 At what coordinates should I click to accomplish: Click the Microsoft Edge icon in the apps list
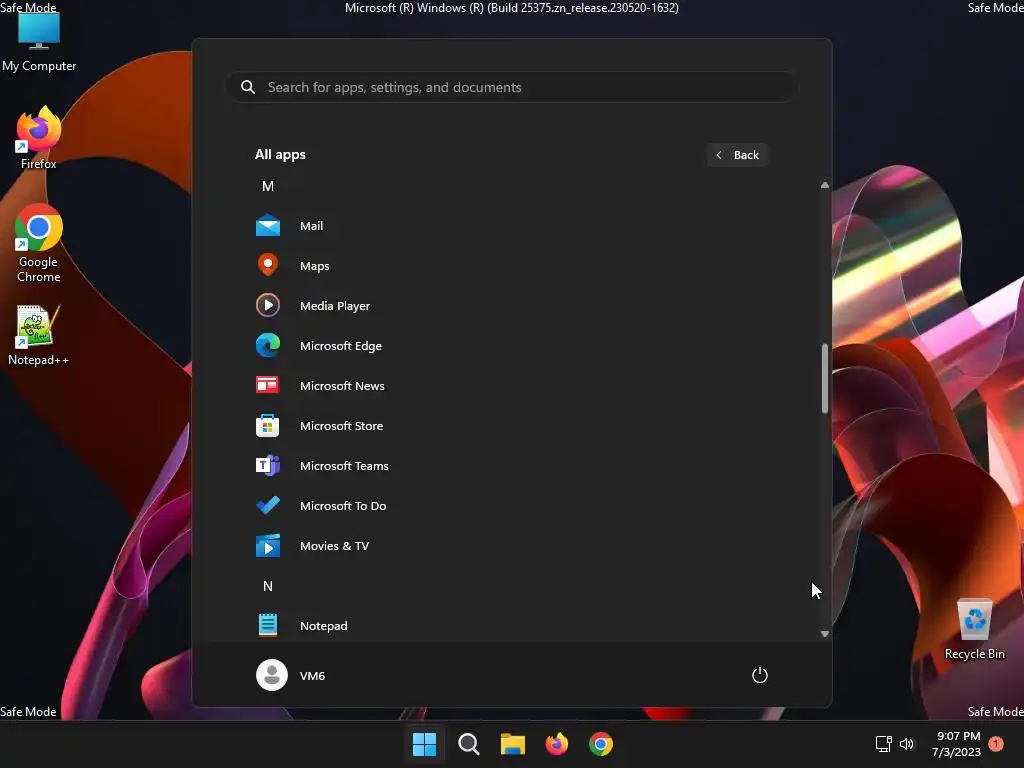coord(268,345)
